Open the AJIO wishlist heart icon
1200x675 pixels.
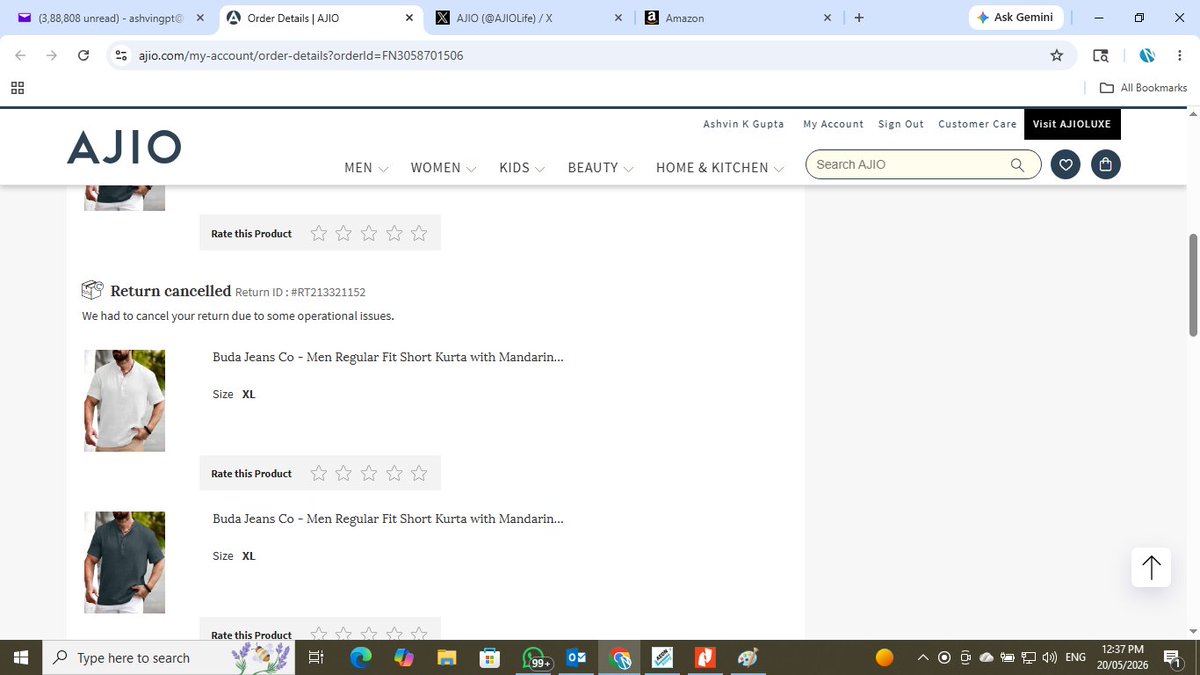coord(1067,165)
